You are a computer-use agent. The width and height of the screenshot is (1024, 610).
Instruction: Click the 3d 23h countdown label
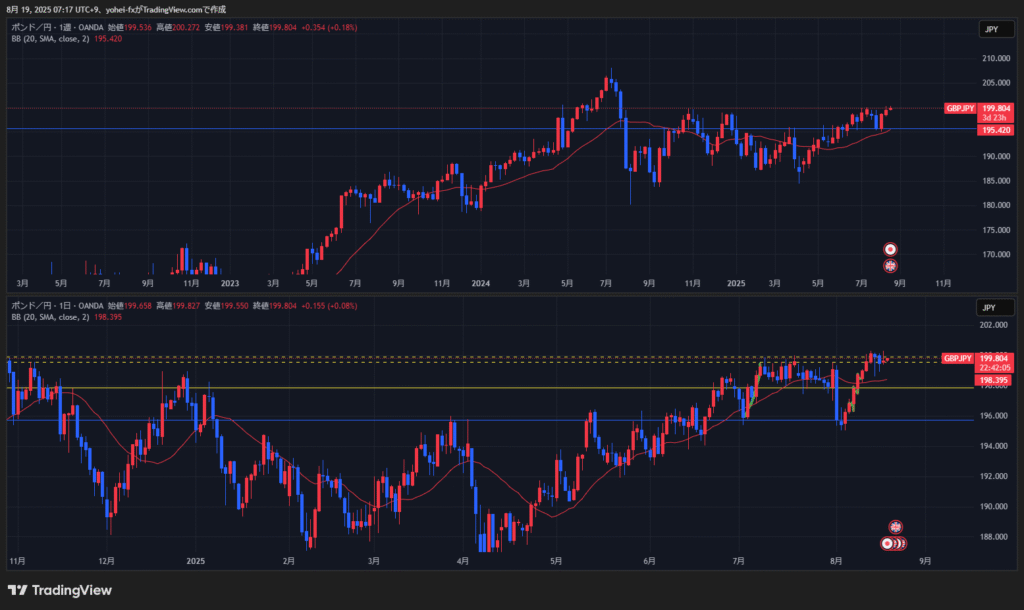coord(995,118)
